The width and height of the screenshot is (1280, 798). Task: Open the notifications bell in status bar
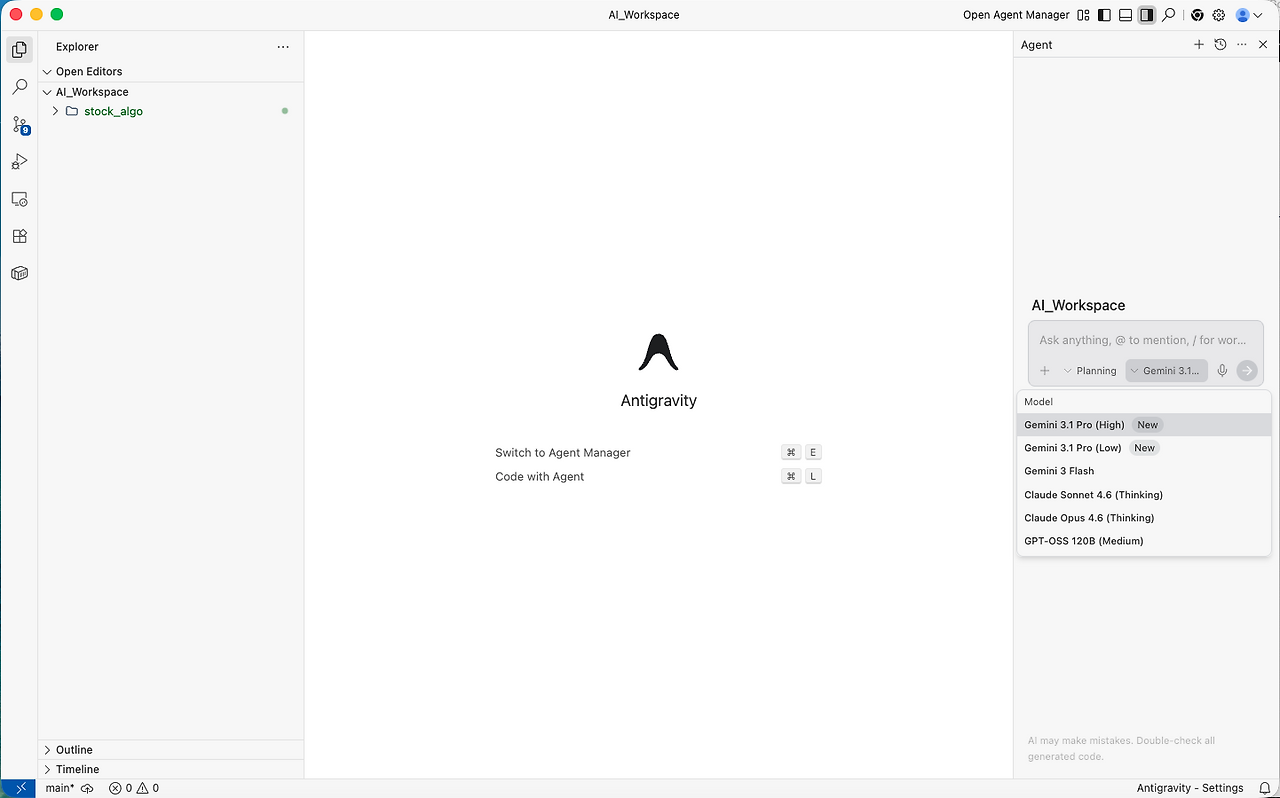click(x=1265, y=788)
